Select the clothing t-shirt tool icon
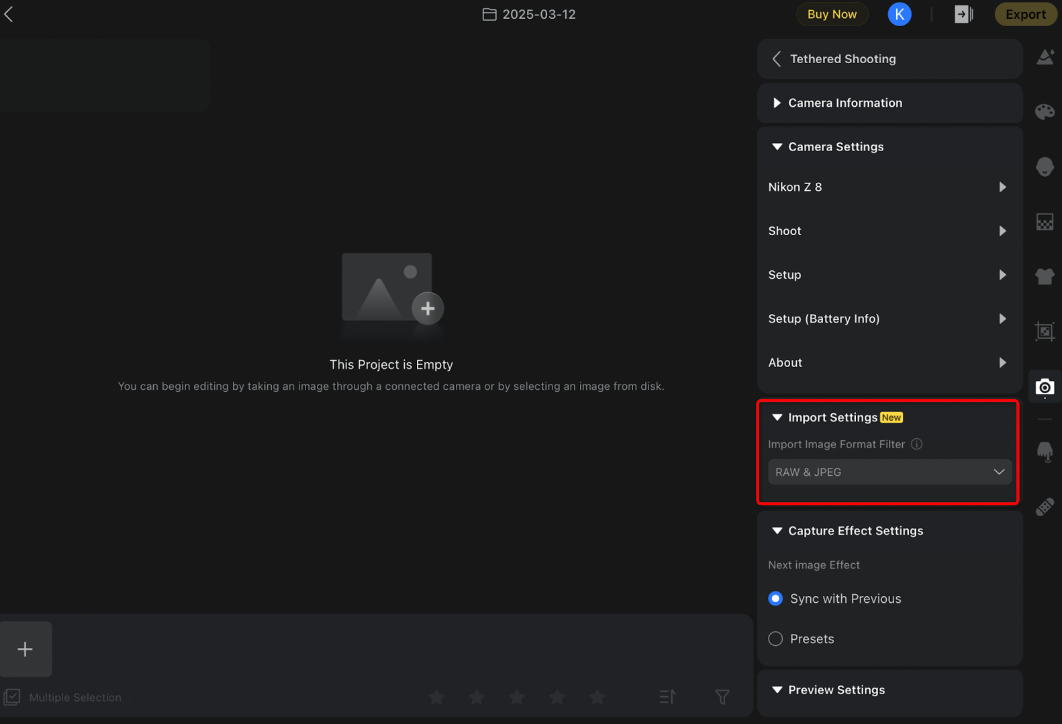 tap(1044, 277)
